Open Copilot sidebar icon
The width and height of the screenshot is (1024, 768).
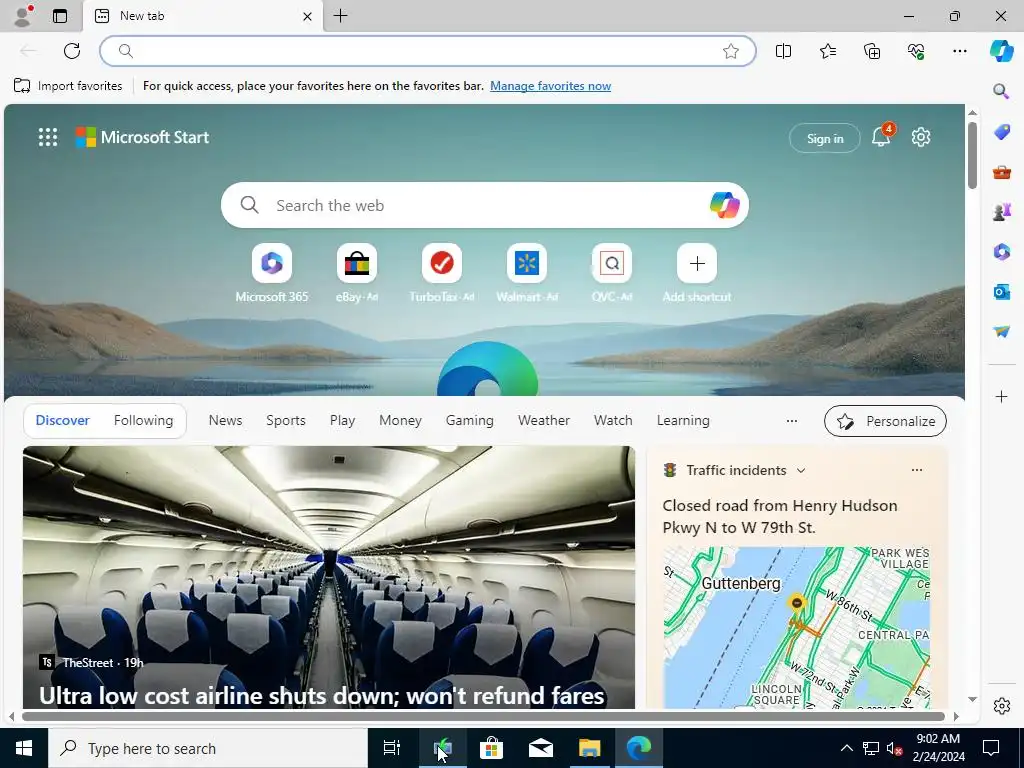click(x=1001, y=51)
